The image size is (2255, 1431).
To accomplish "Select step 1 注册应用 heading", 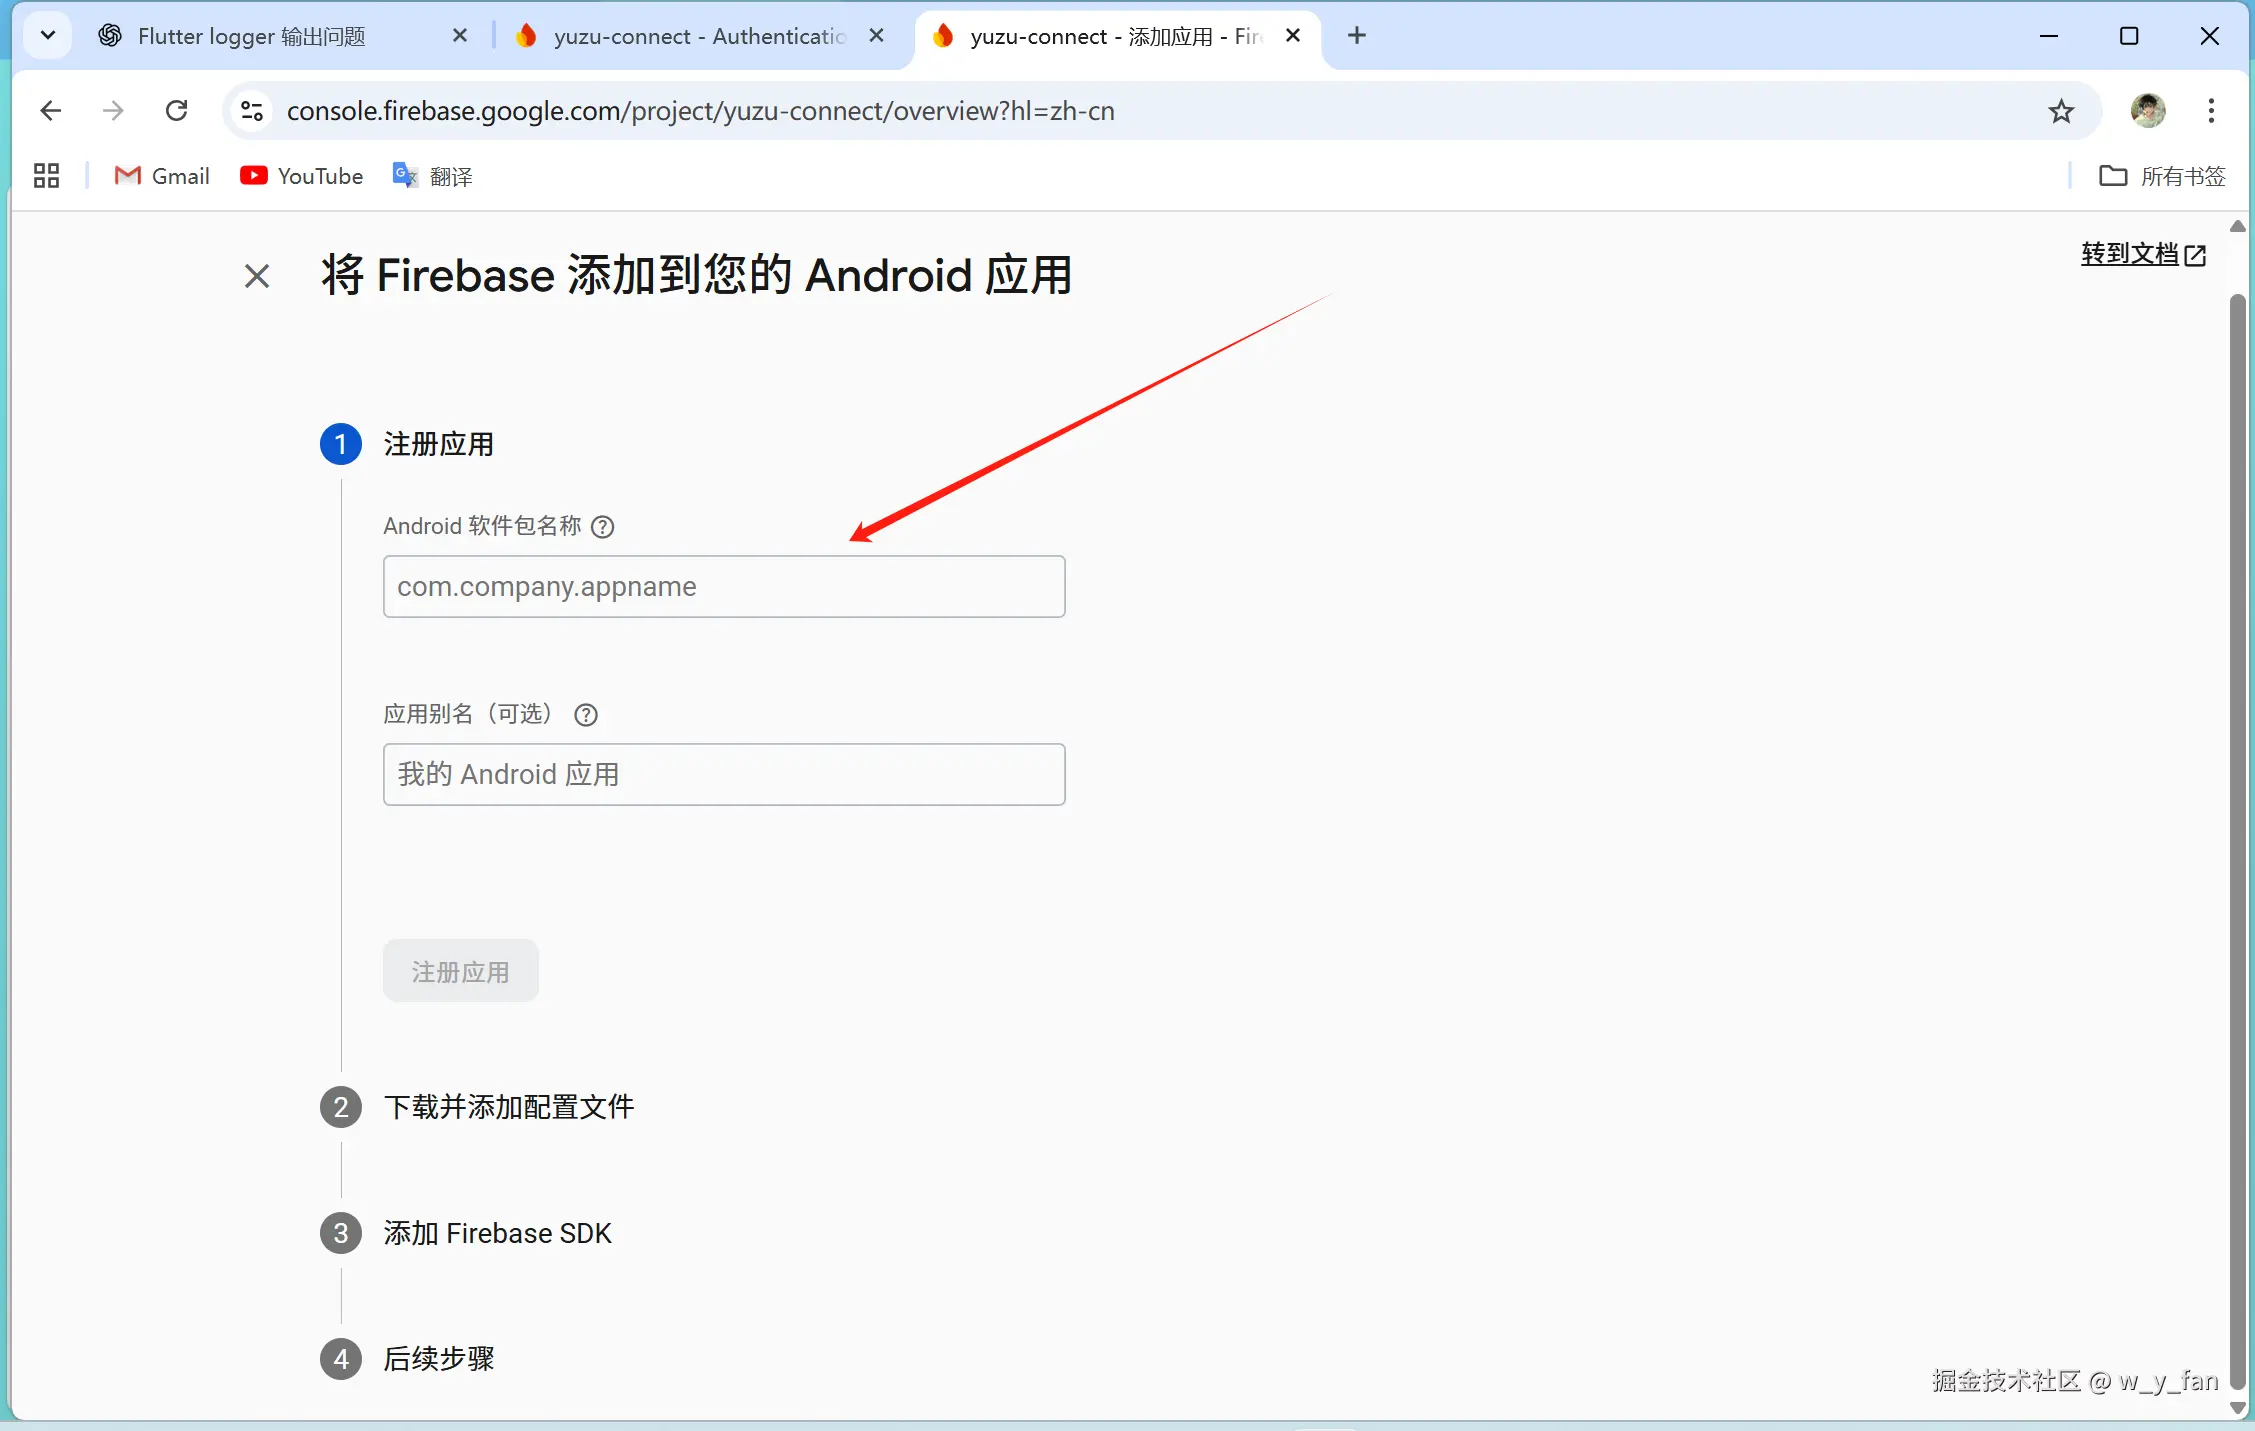I will coord(439,444).
